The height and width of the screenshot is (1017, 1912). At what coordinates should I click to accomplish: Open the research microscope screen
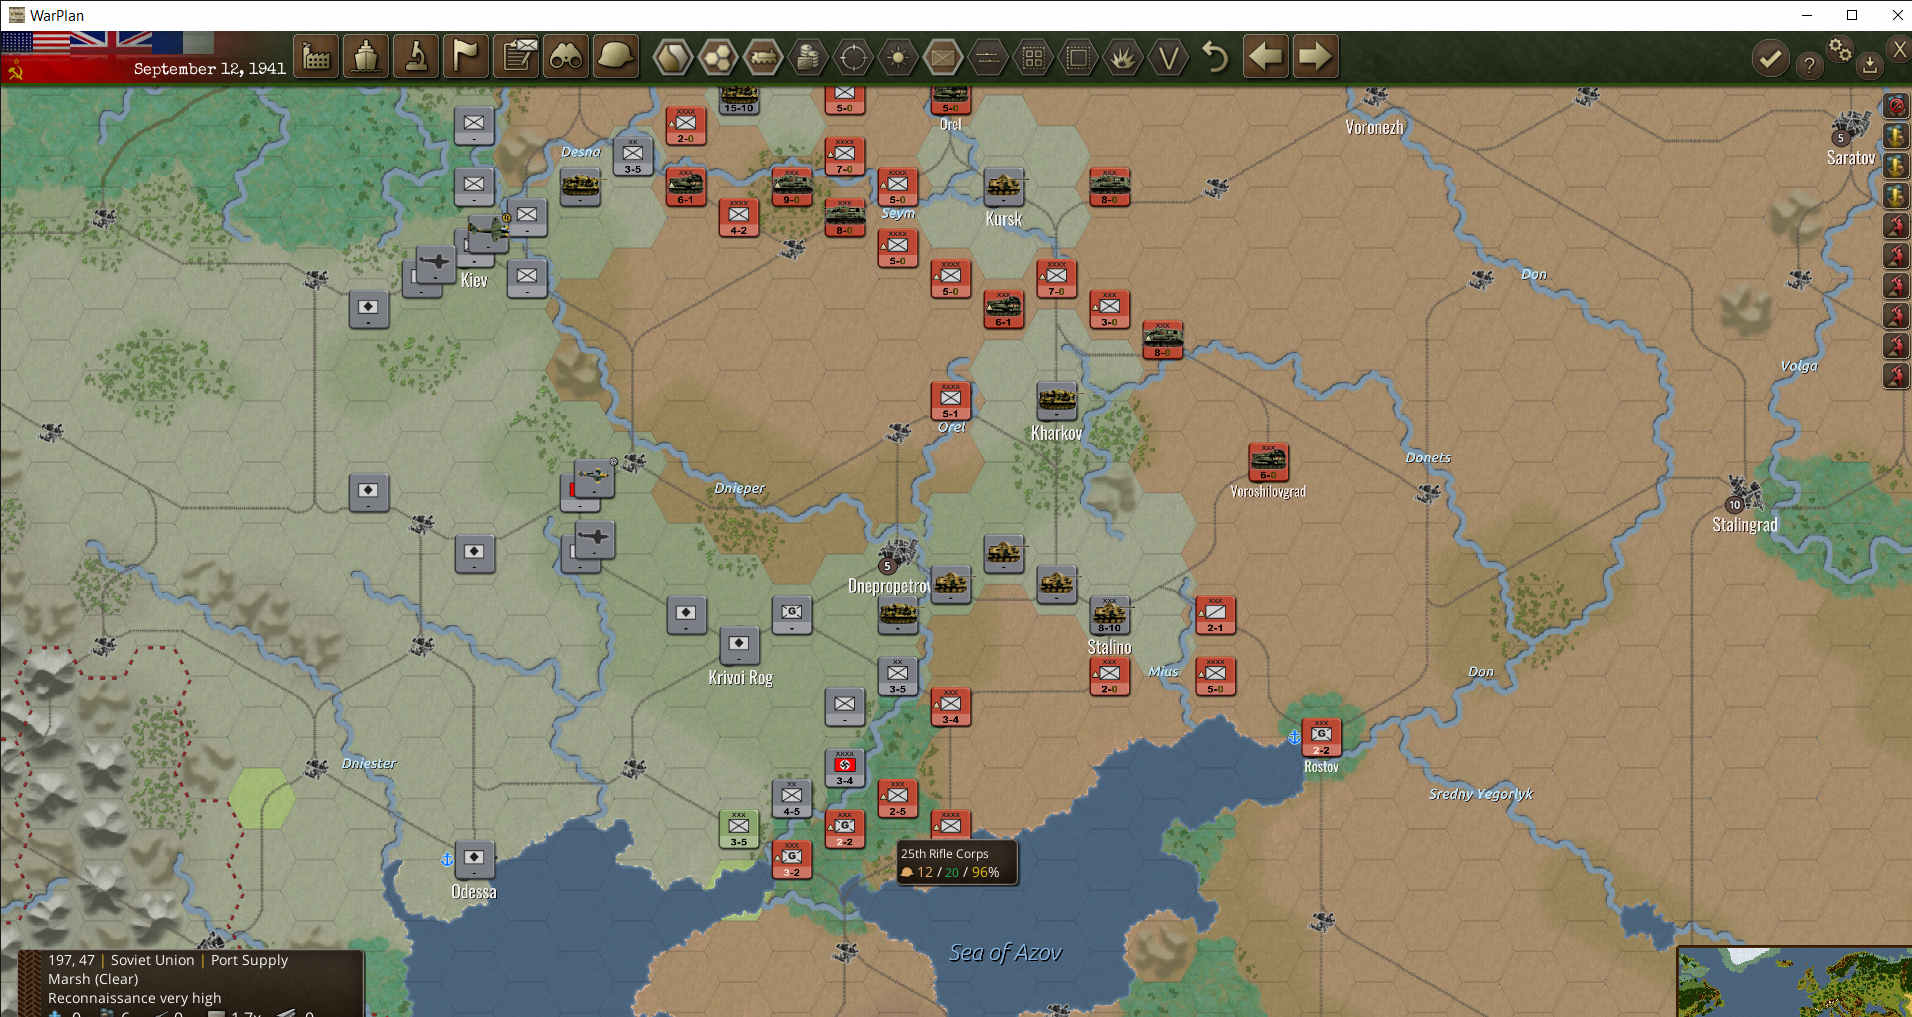point(416,57)
